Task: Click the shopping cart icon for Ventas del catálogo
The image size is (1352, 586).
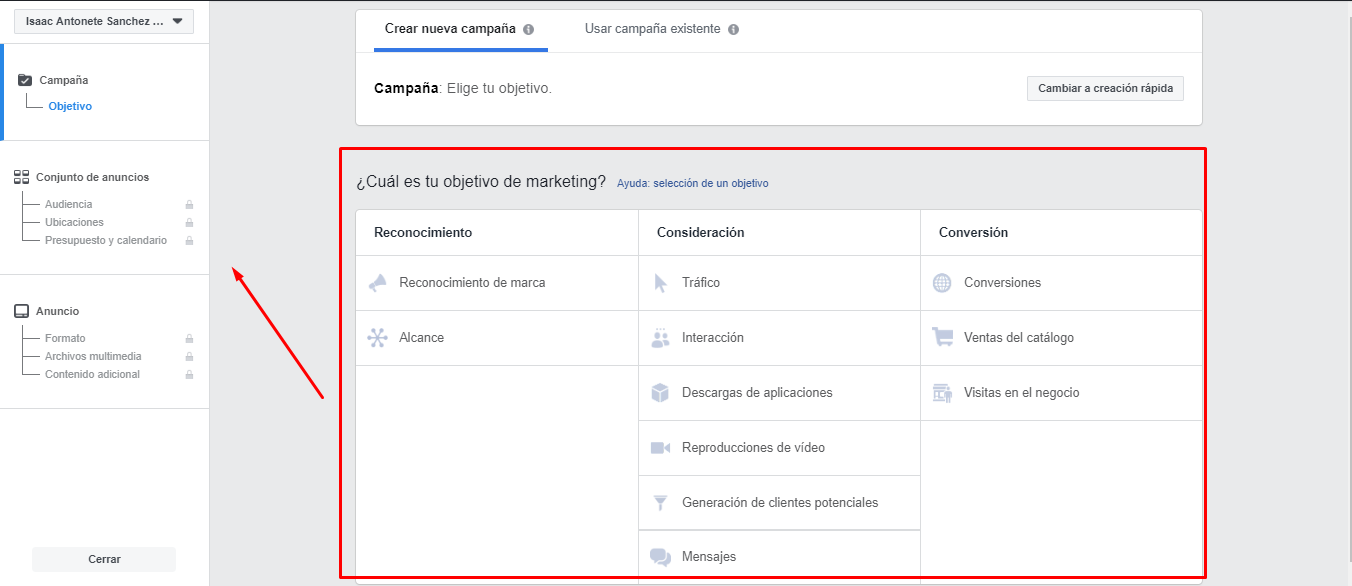Action: (x=942, y=338)
